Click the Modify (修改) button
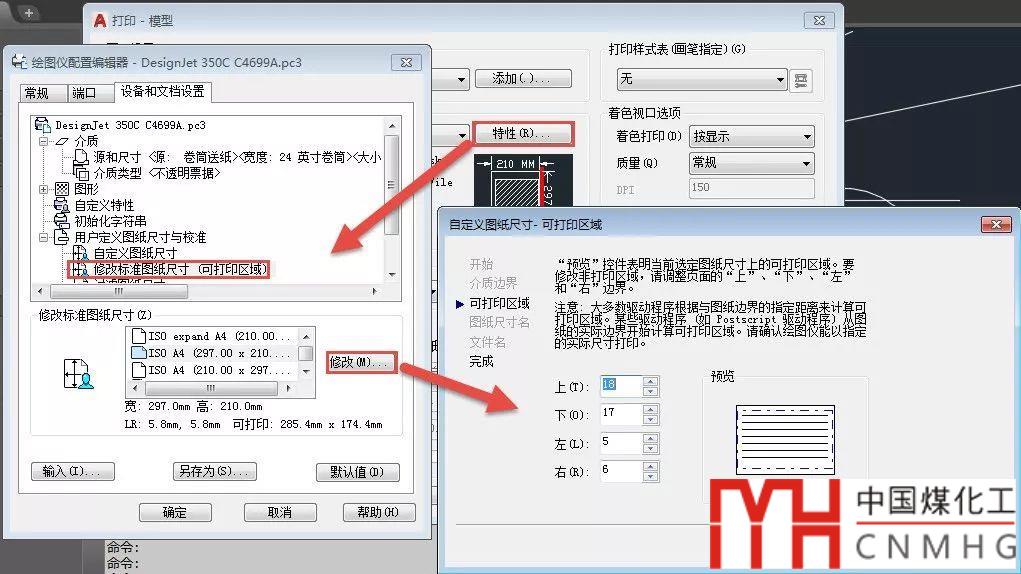Screen dimensions: 1021x574 (358, 362)
